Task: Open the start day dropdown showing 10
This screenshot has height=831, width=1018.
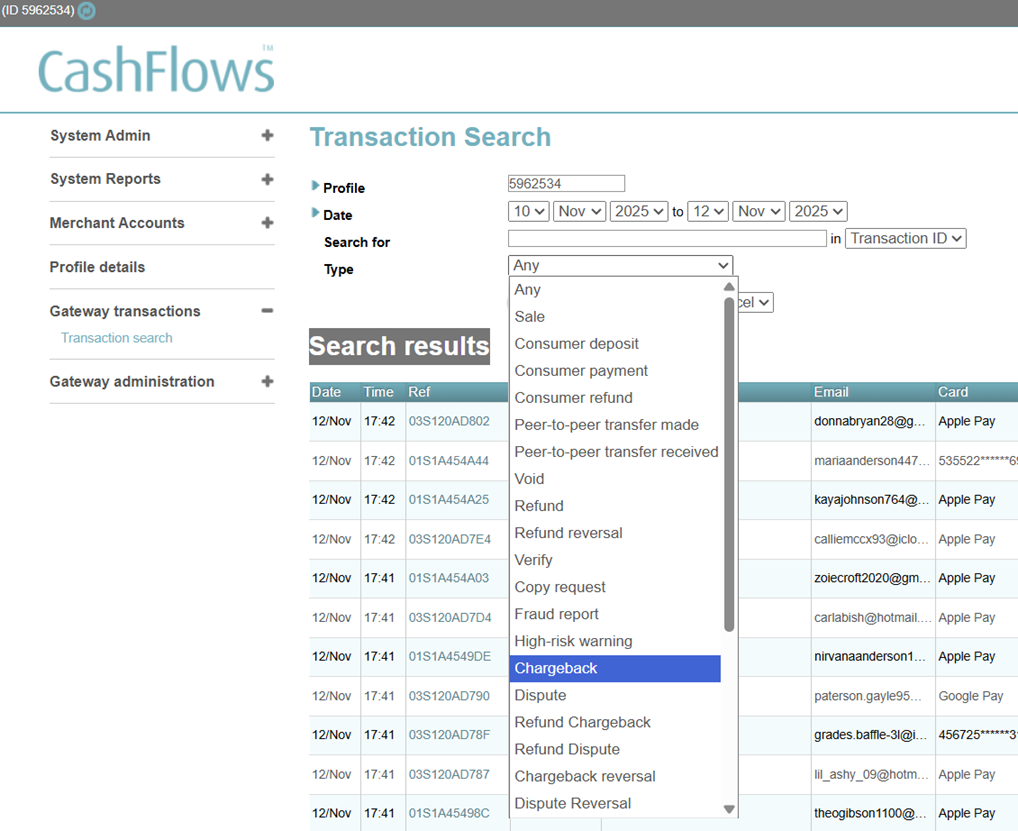Action: point(528,212)
